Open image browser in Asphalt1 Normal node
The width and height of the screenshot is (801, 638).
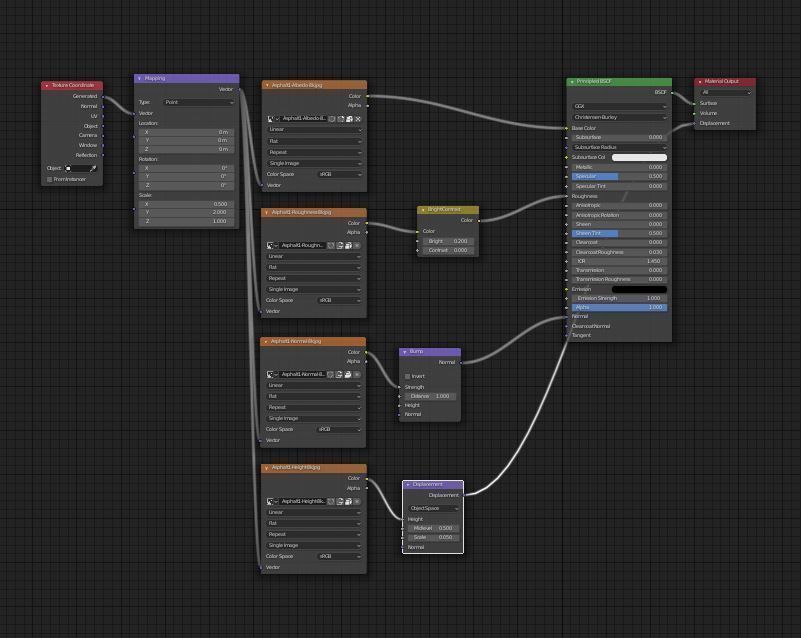(272, 374)
